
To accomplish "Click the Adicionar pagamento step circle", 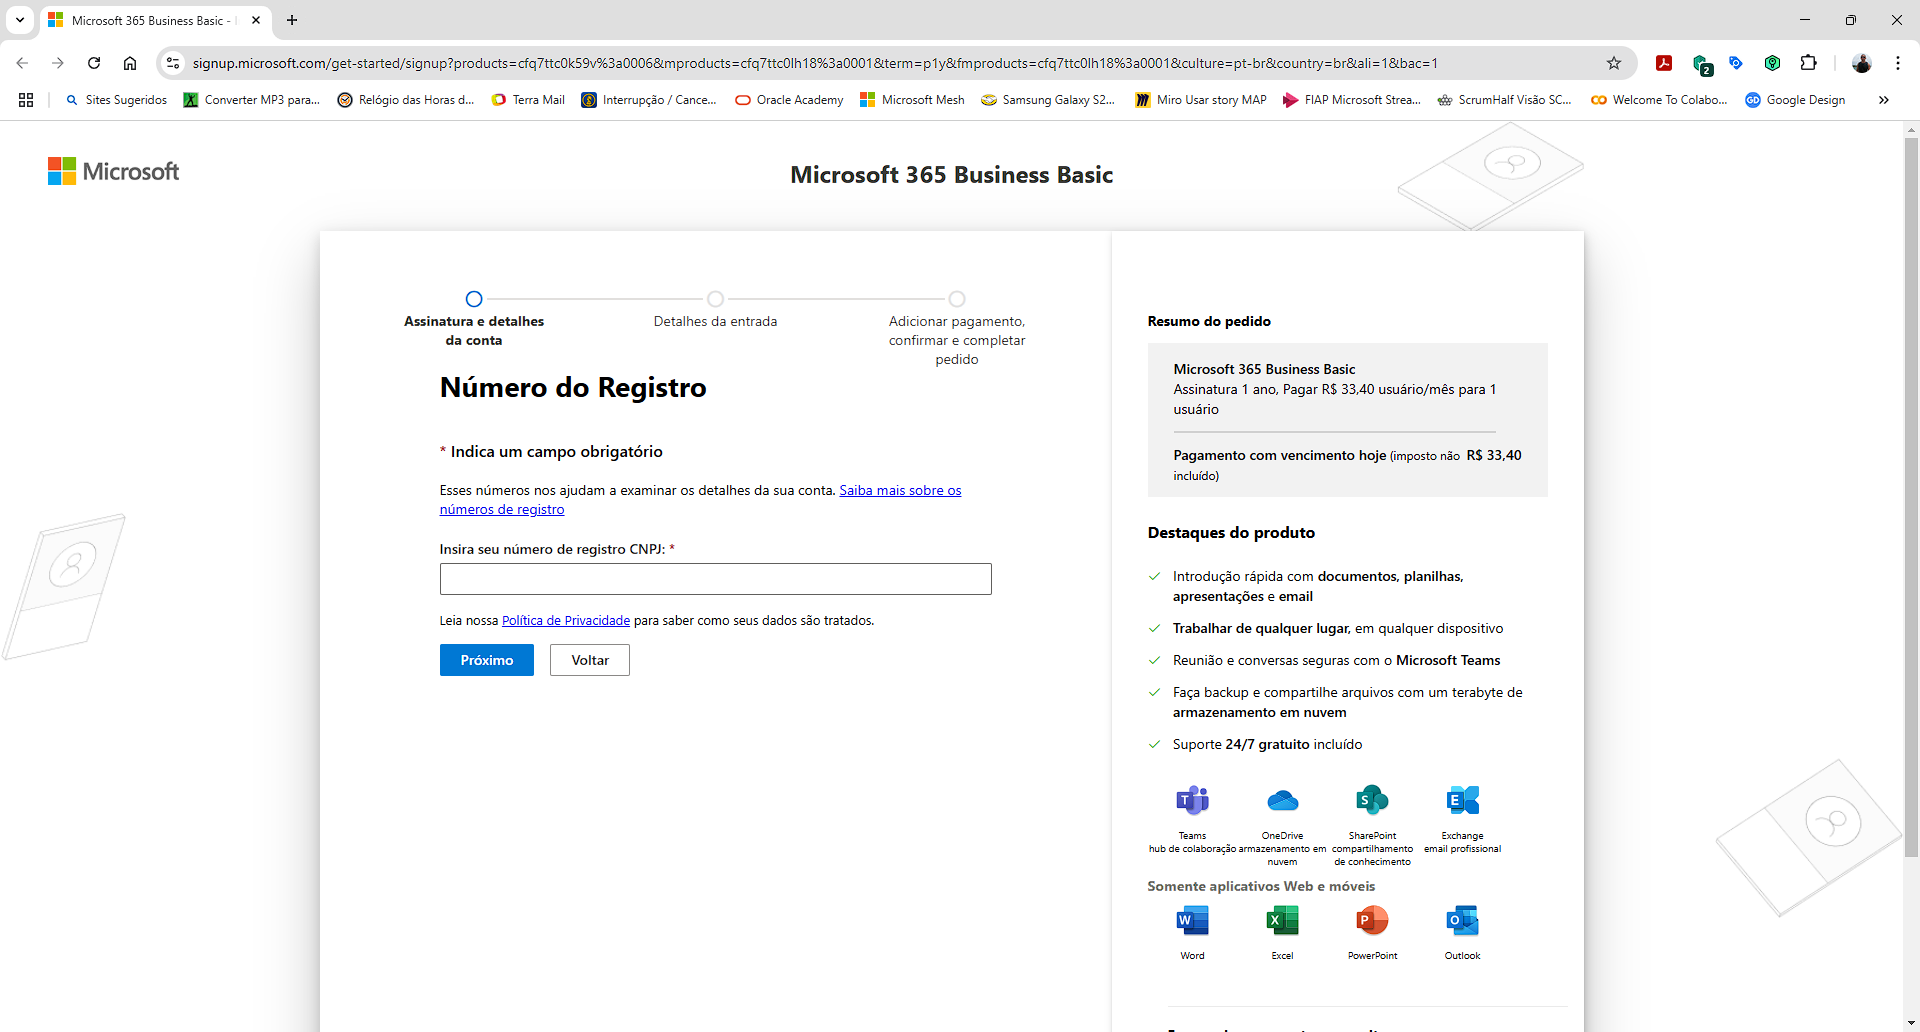I will [957, 299].
